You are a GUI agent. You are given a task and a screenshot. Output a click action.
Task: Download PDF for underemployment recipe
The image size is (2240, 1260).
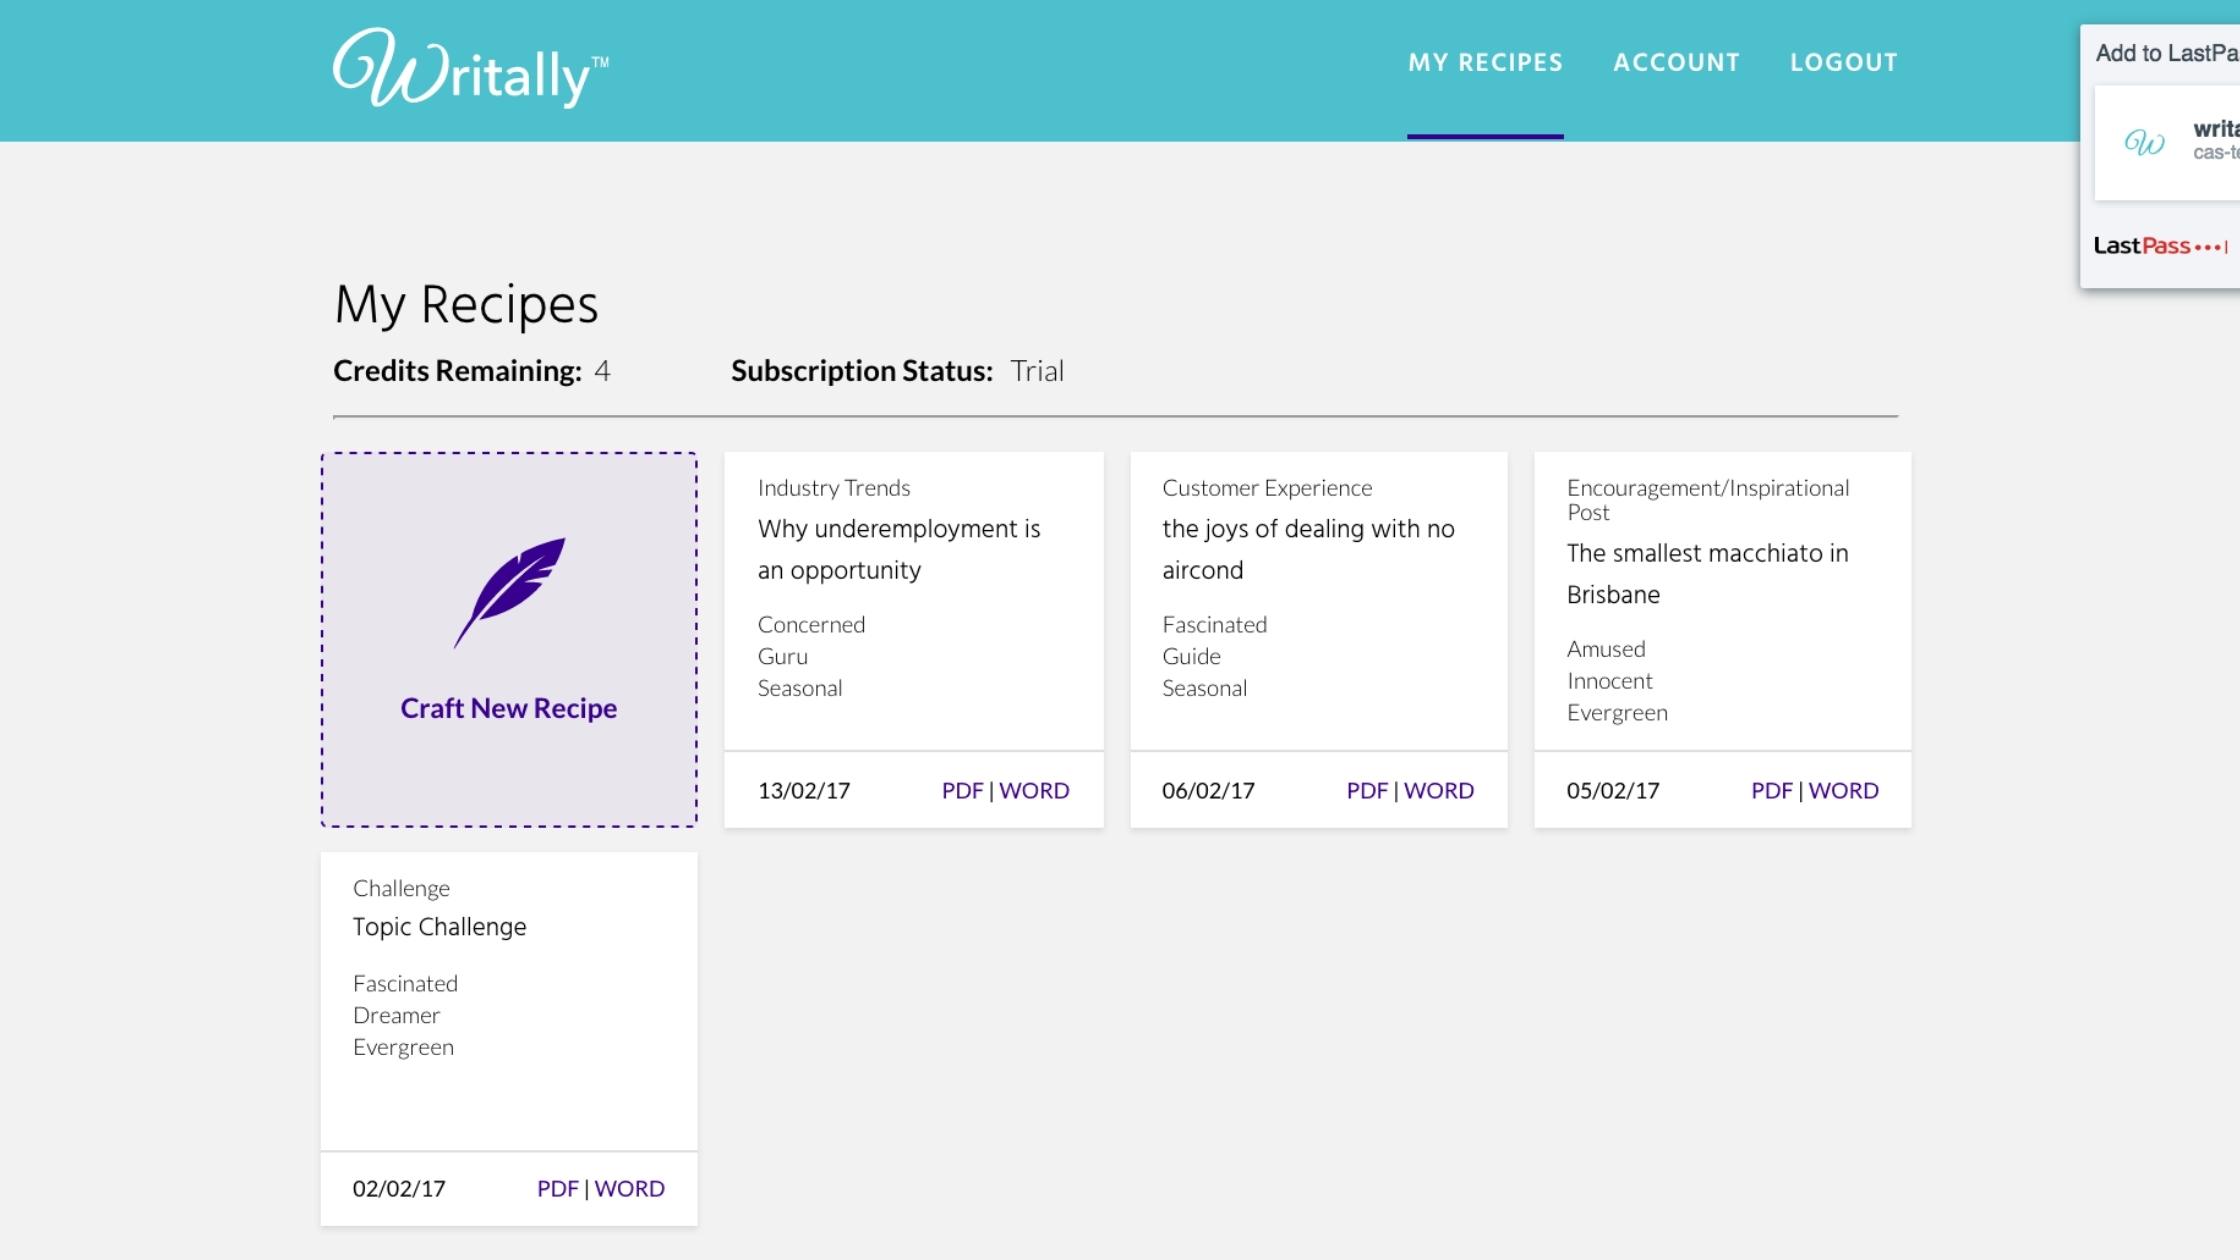962,790
